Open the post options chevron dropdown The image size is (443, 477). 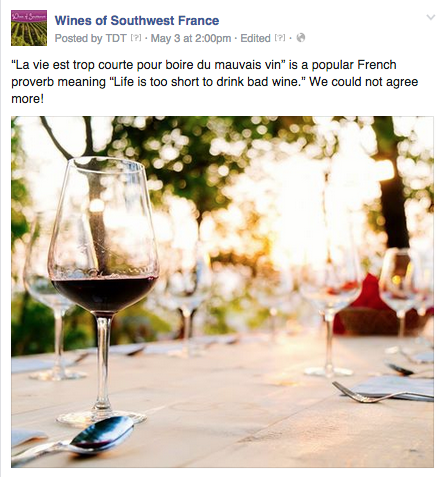(431, 17)
